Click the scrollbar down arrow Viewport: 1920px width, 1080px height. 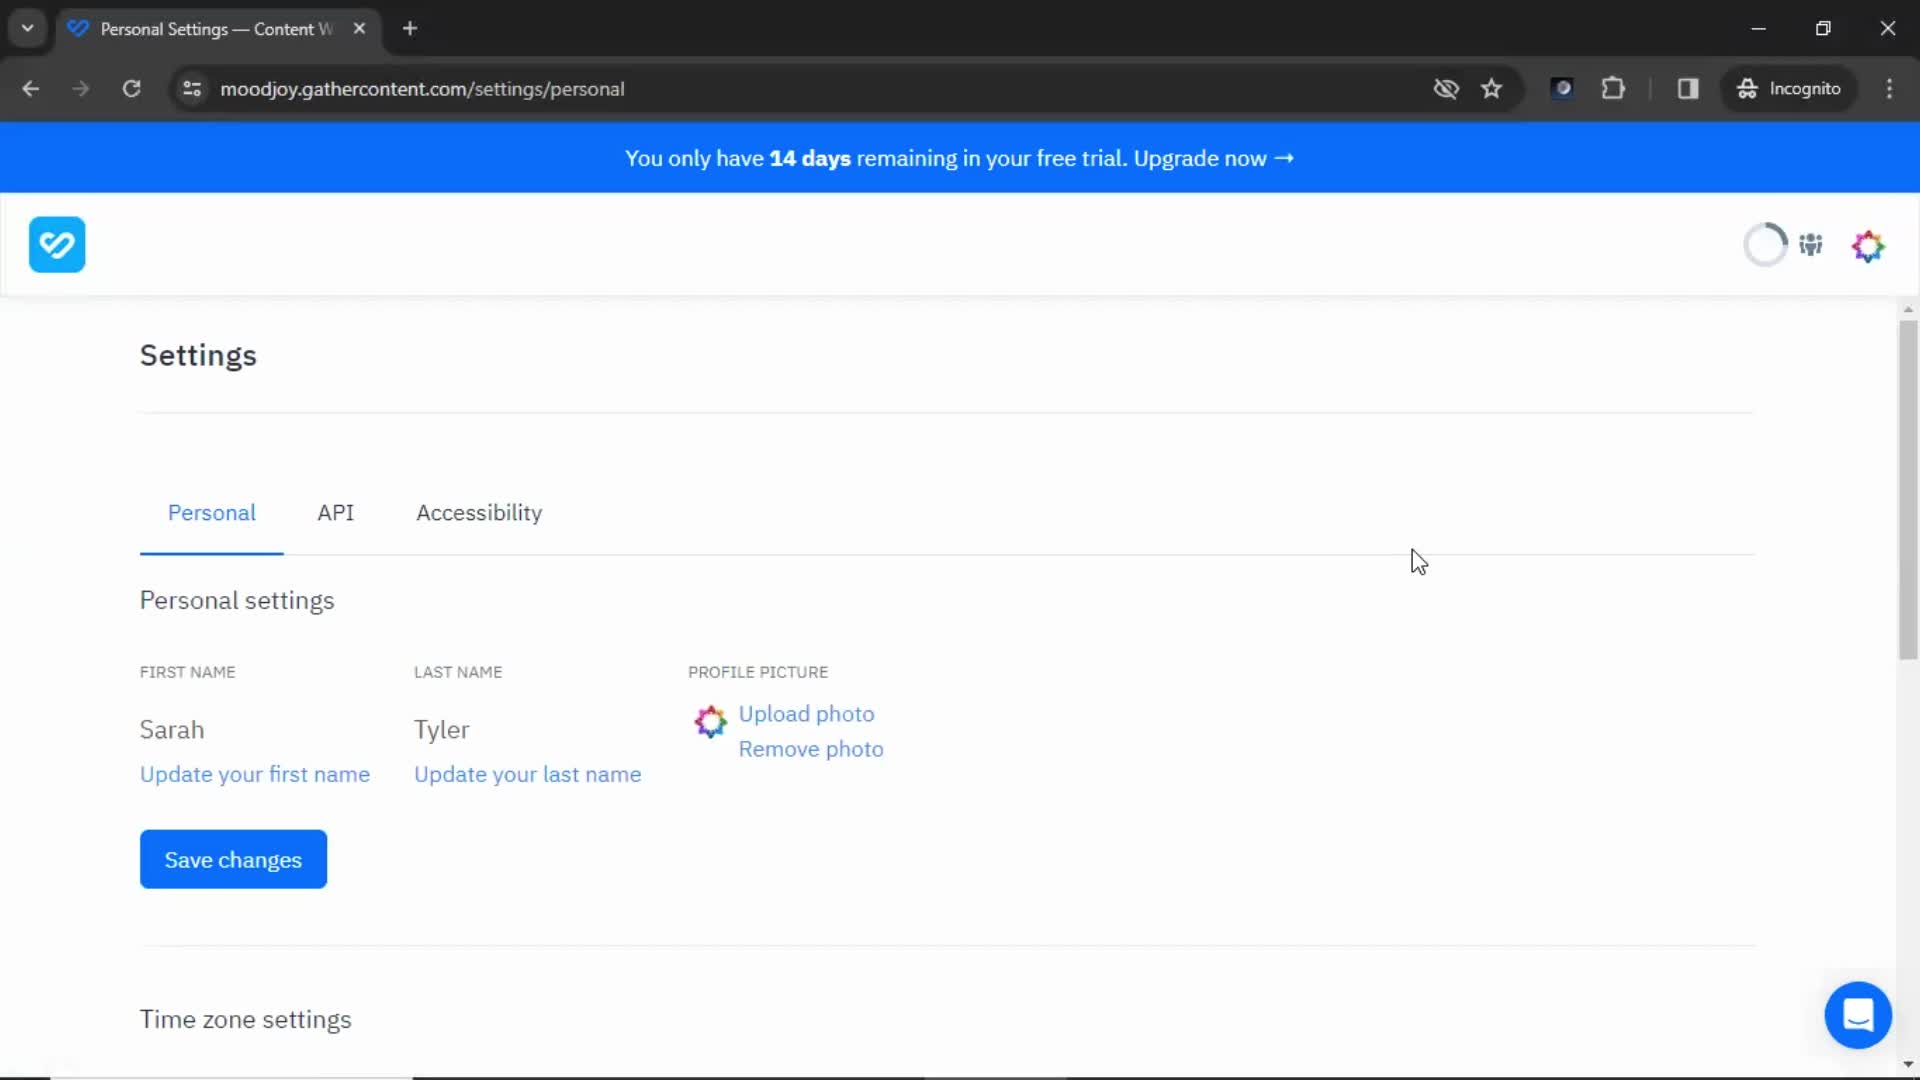(x=1908, y=1064)
